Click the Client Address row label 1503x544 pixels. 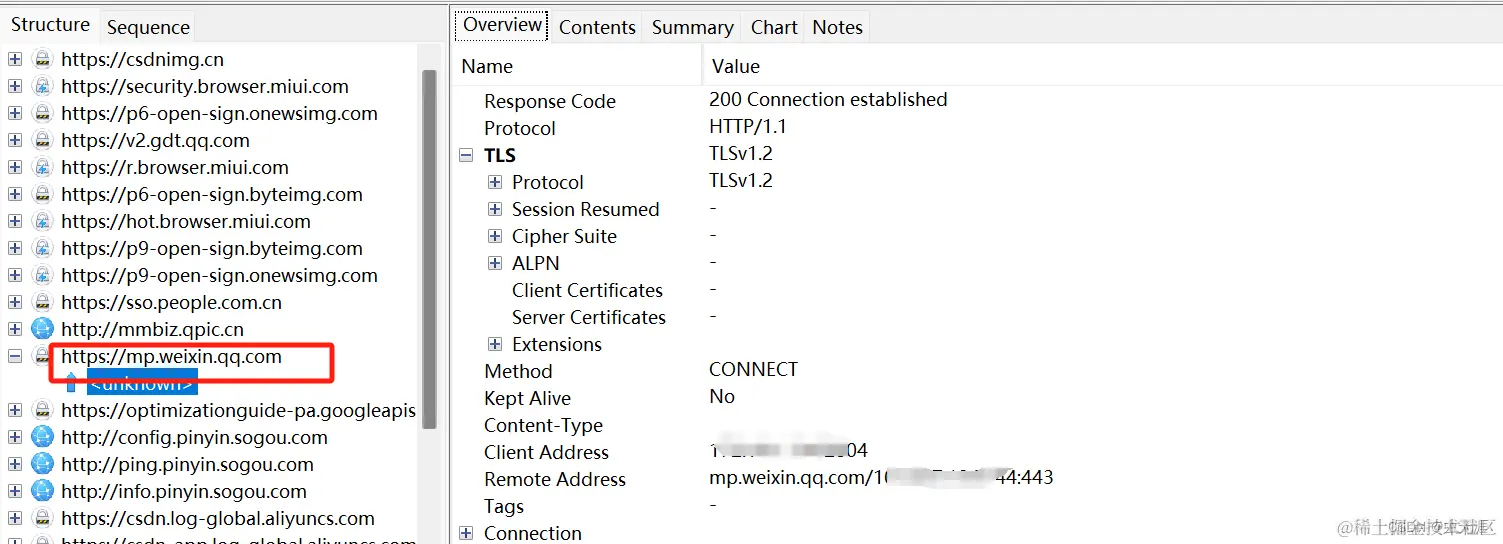pyautogui.click(x=546, y=452)
